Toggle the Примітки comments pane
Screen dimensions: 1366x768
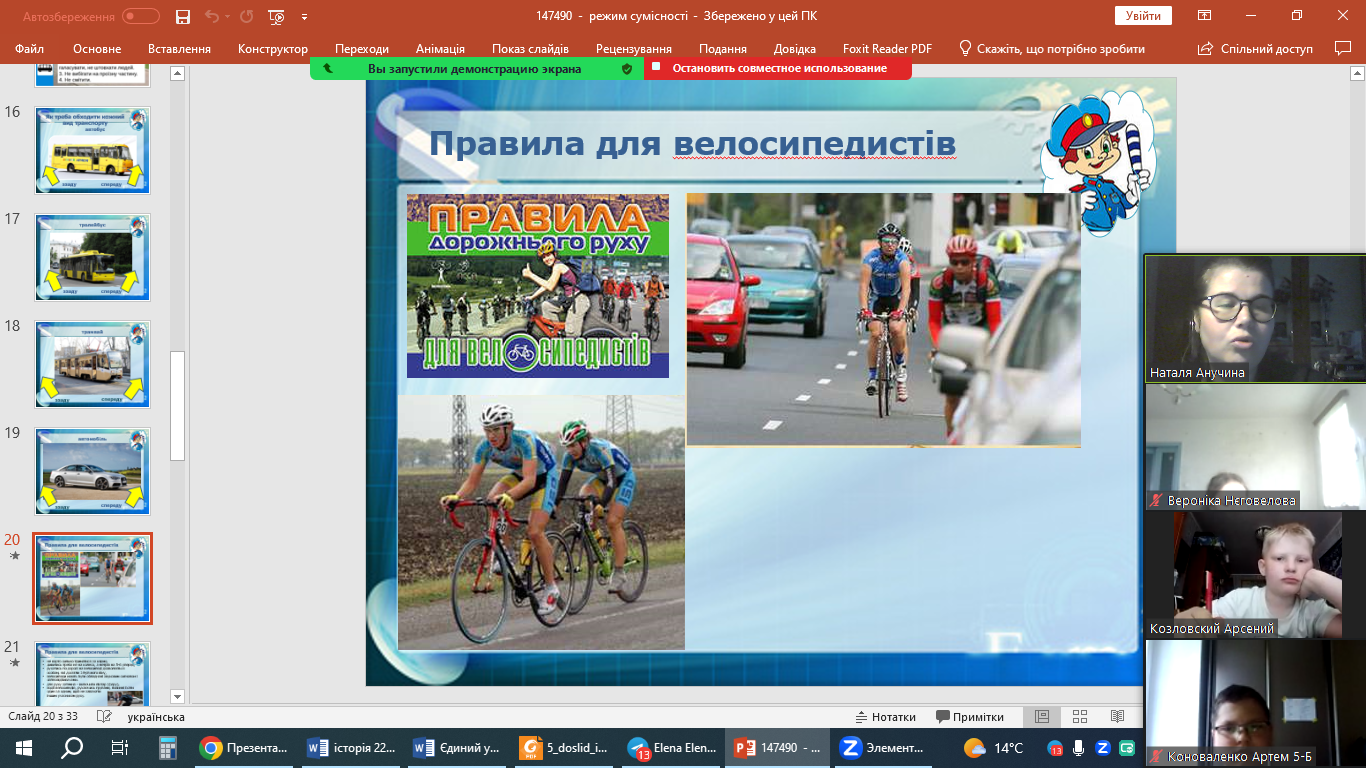coord(970,717)
